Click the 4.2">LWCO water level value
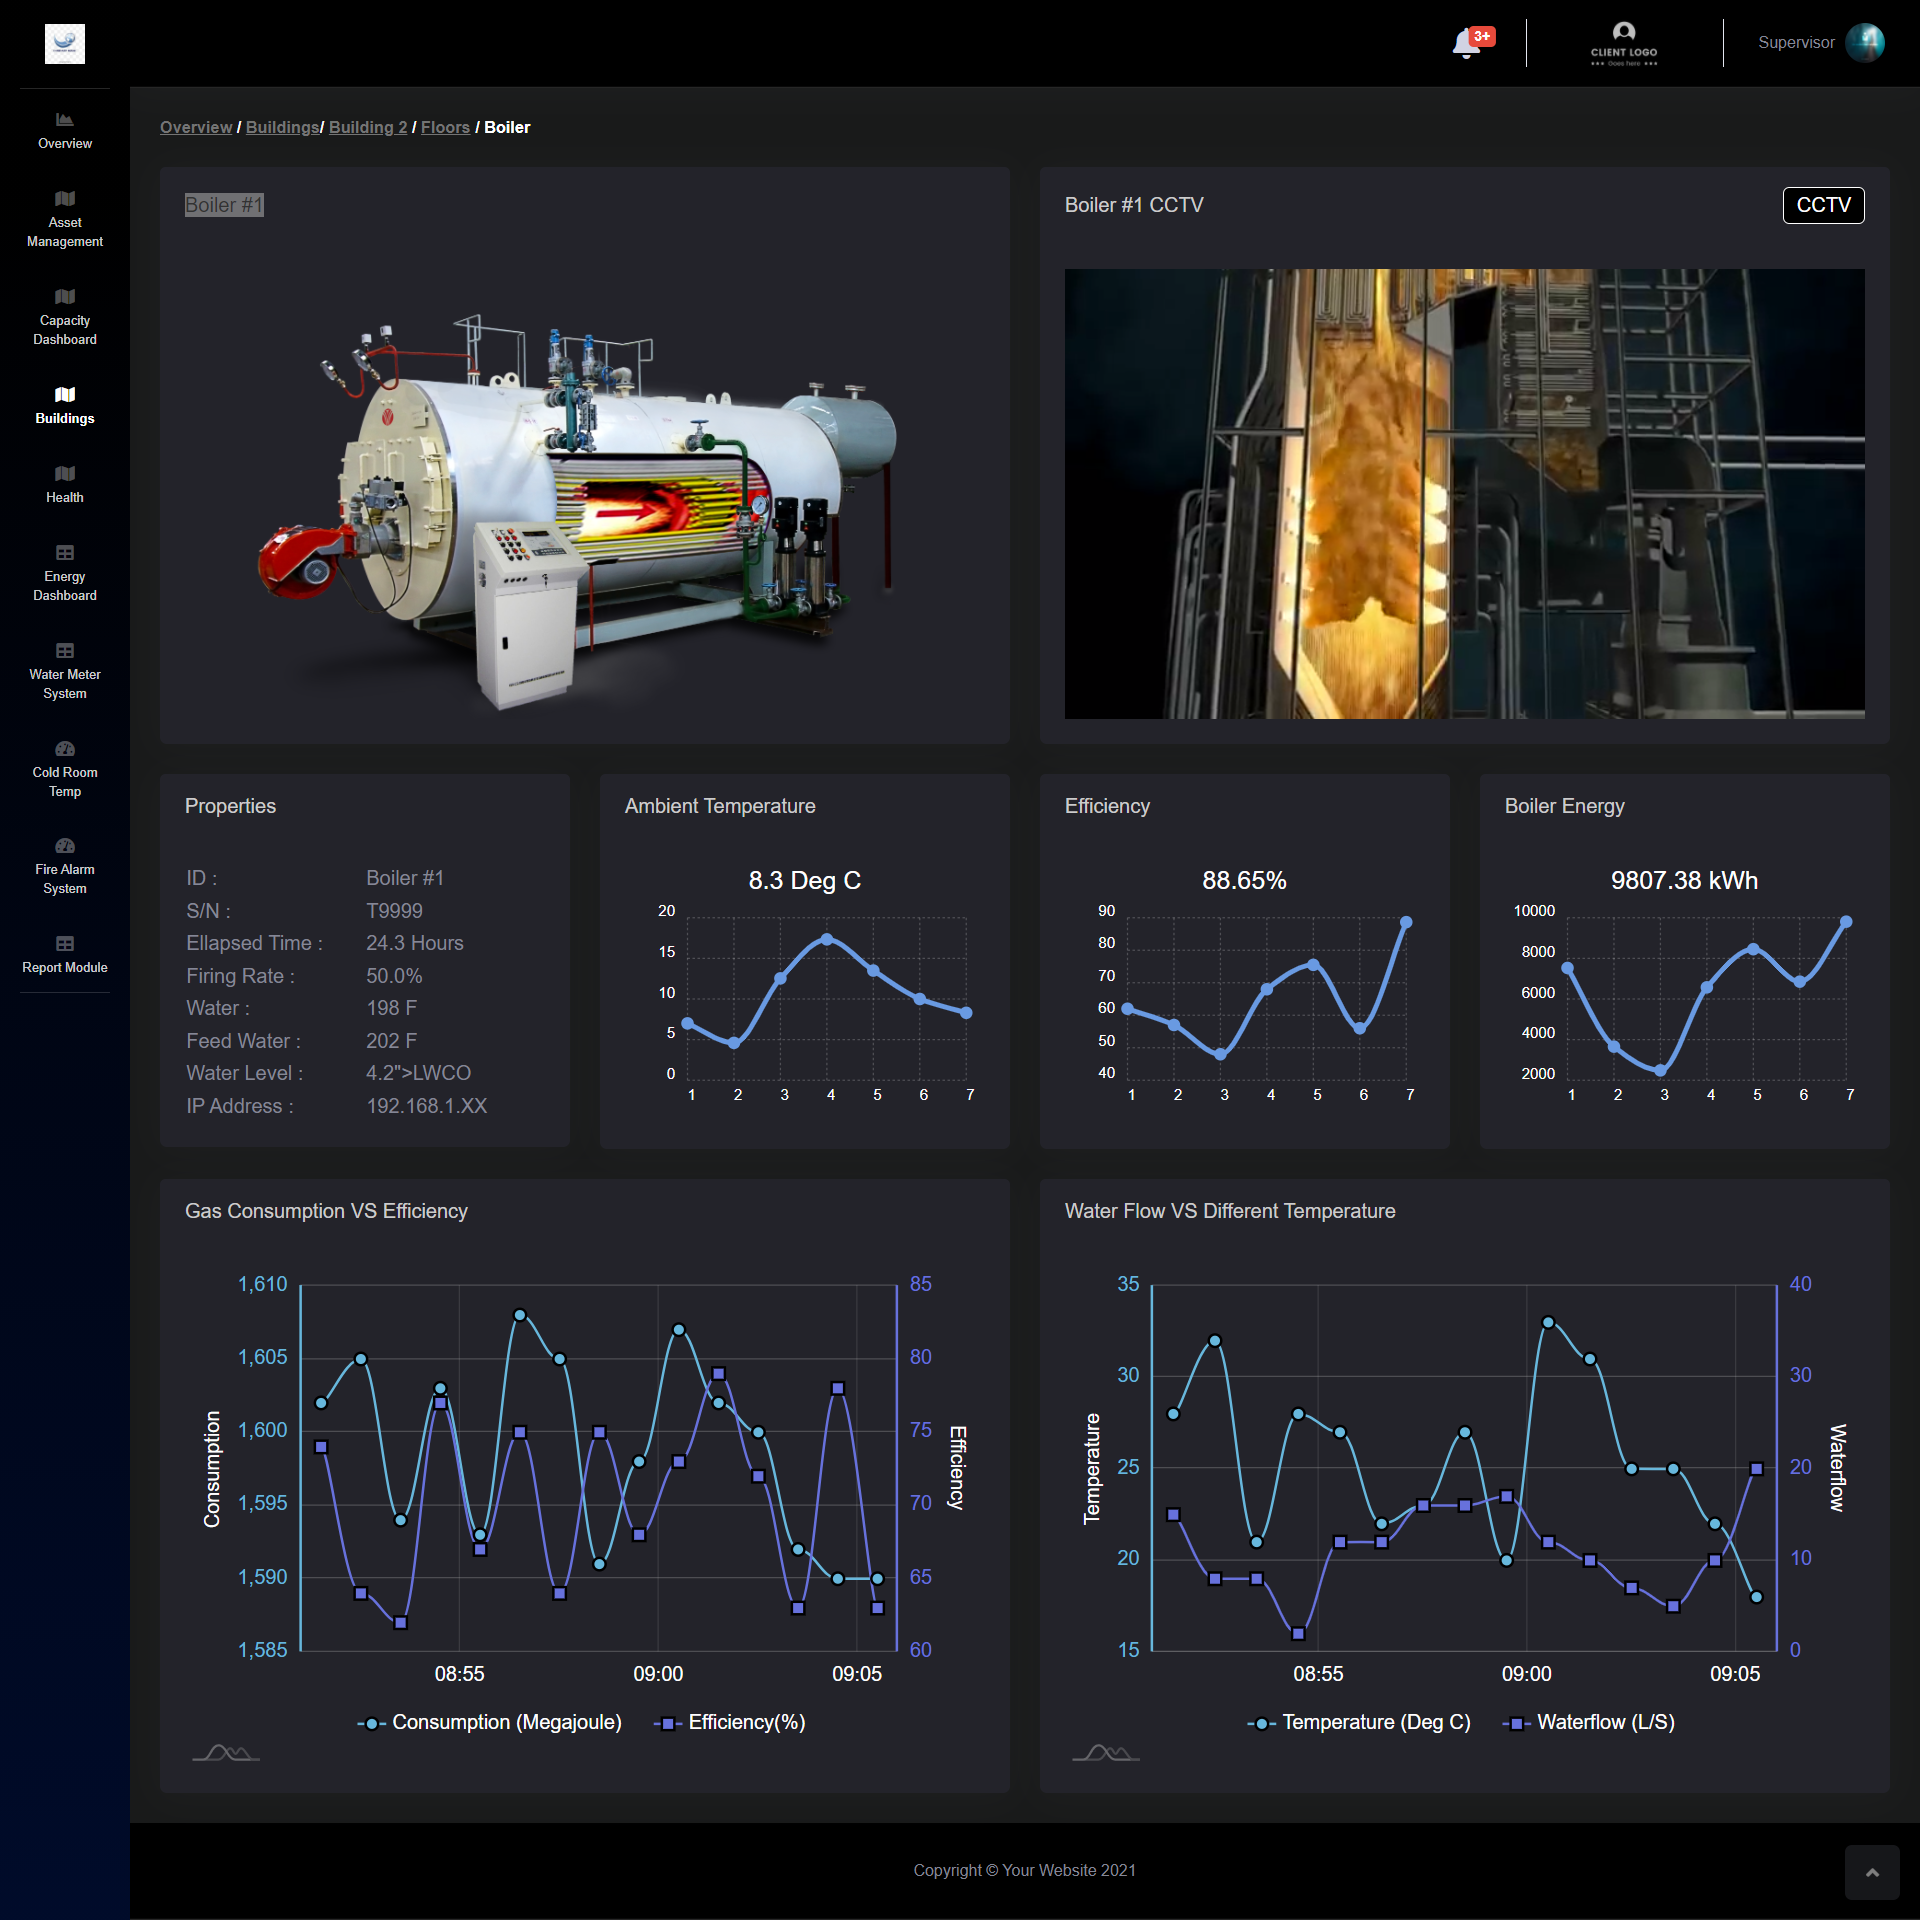The height and width of the screenshot is (1920, 1920). point(419,1073)
